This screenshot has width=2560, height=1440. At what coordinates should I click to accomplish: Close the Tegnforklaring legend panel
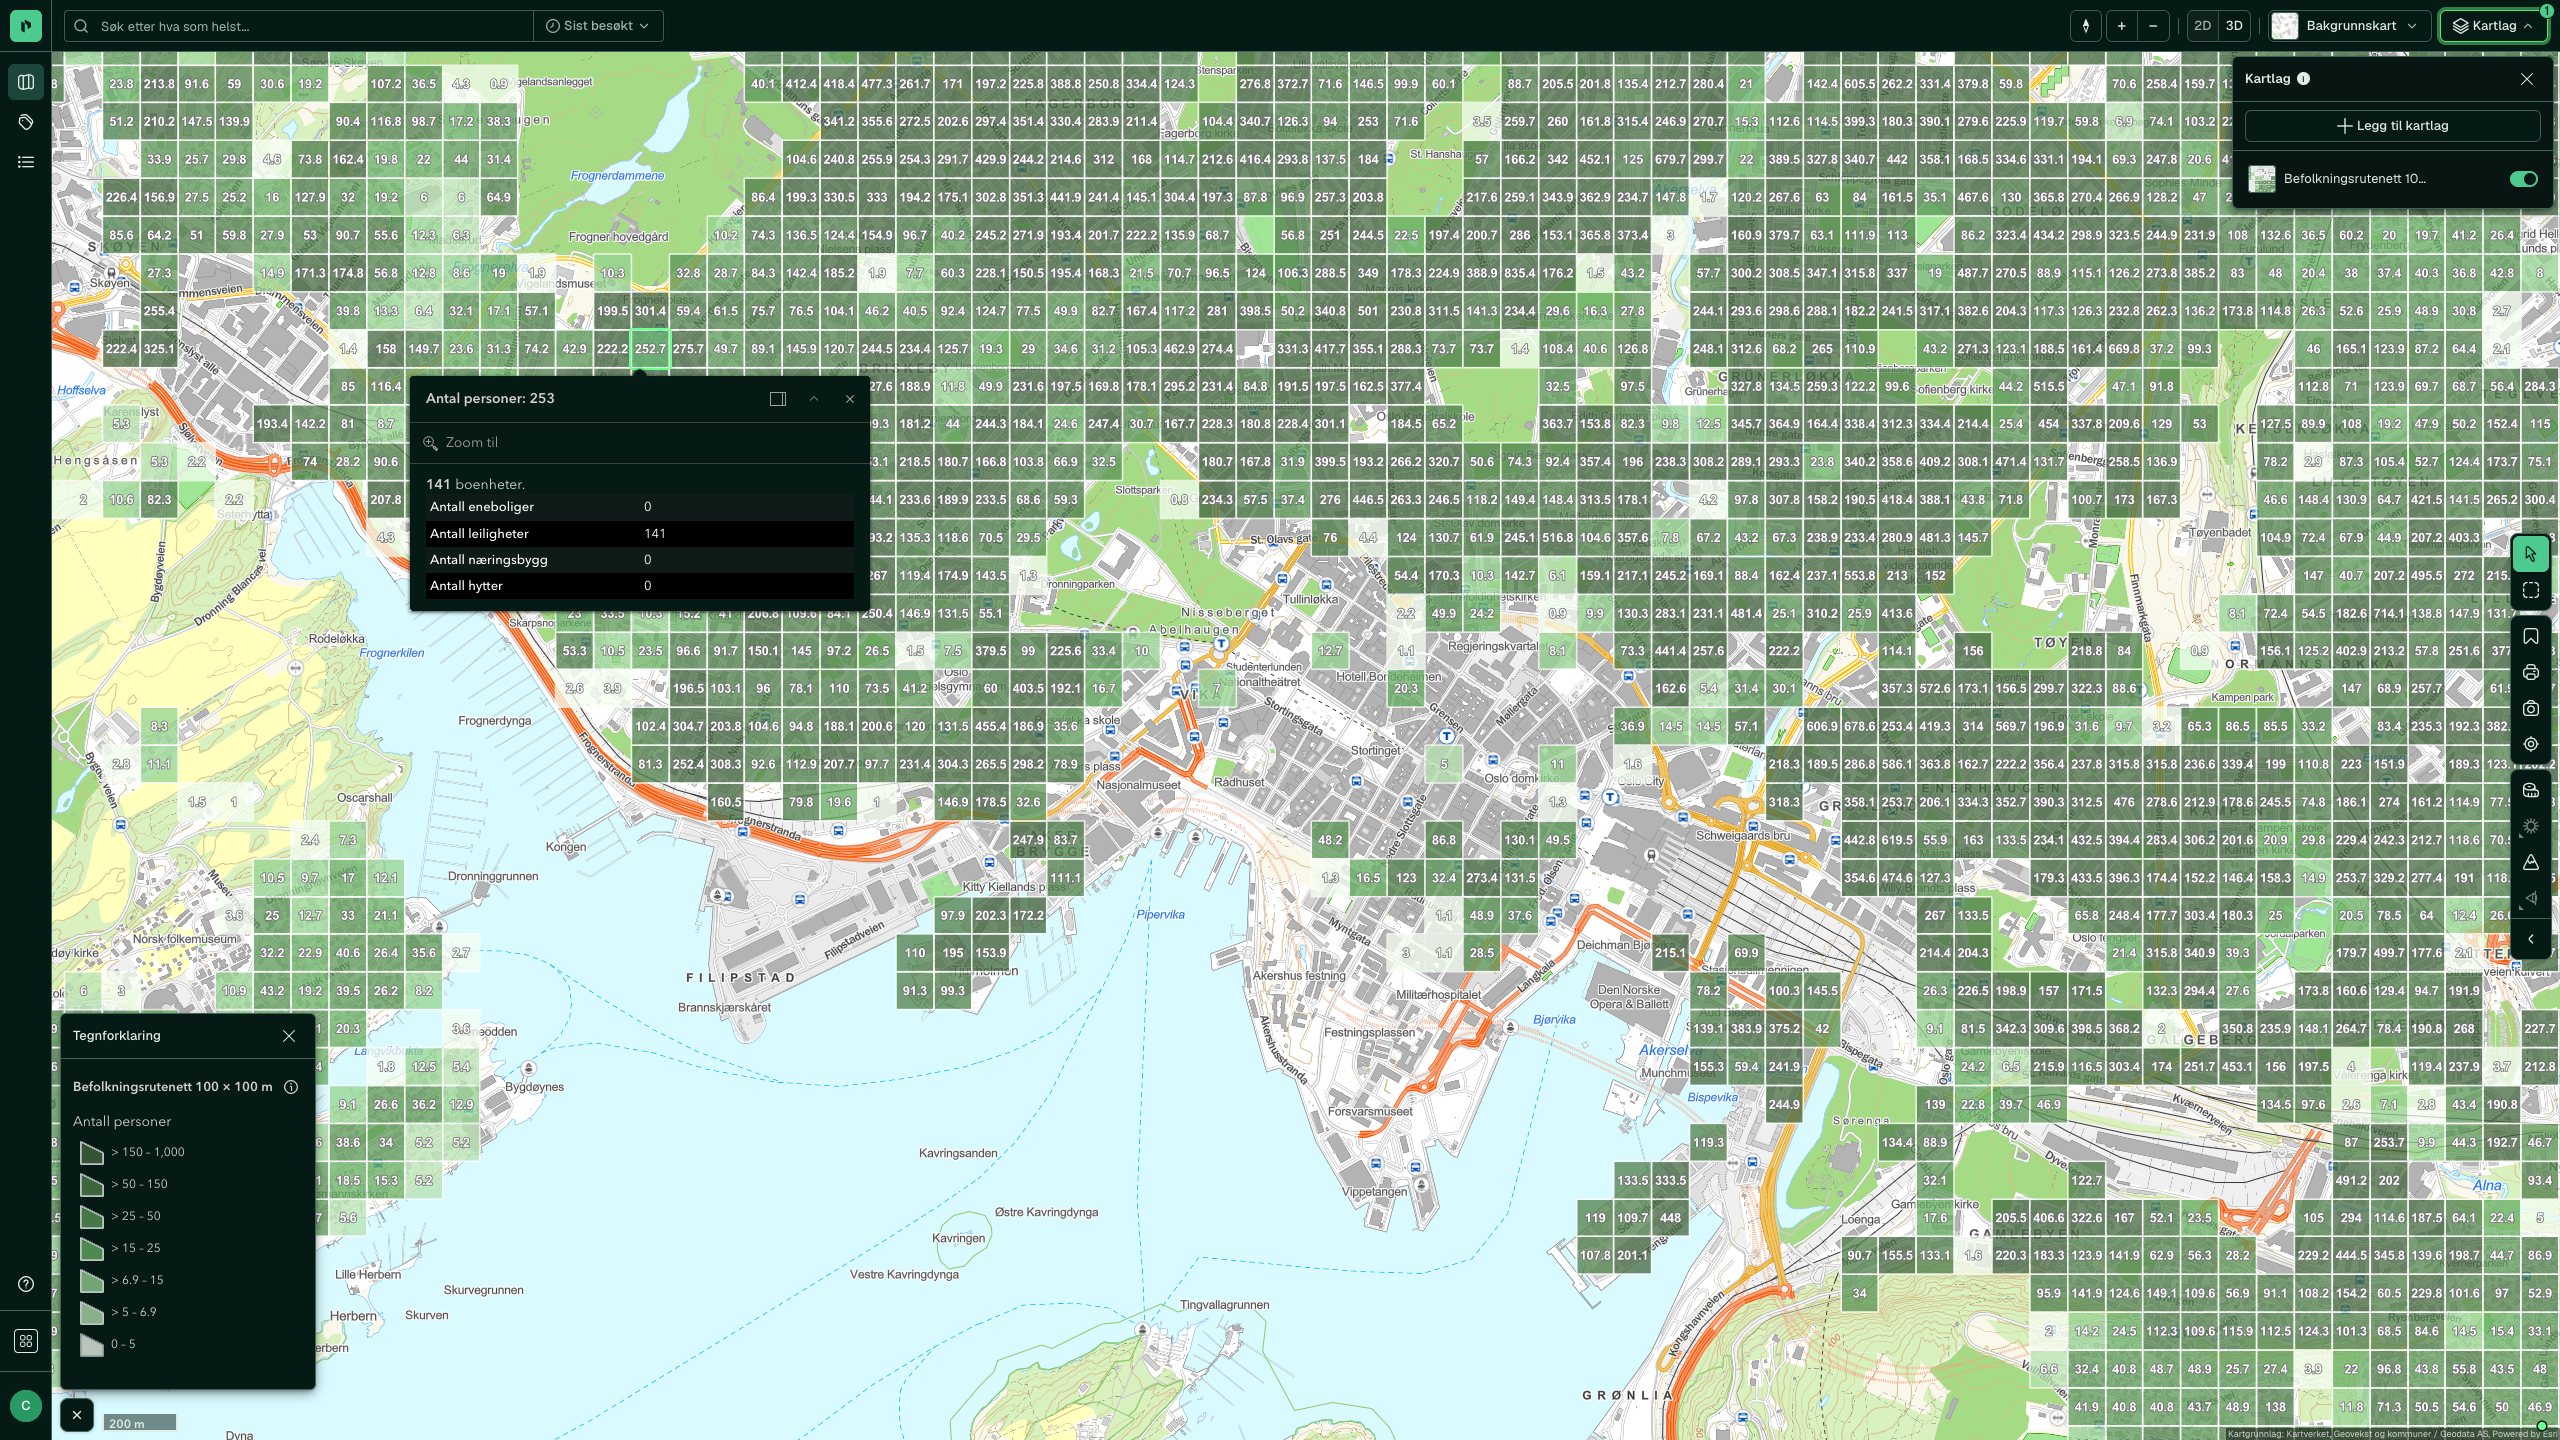pyautogui.click(x=289, y=1036)
